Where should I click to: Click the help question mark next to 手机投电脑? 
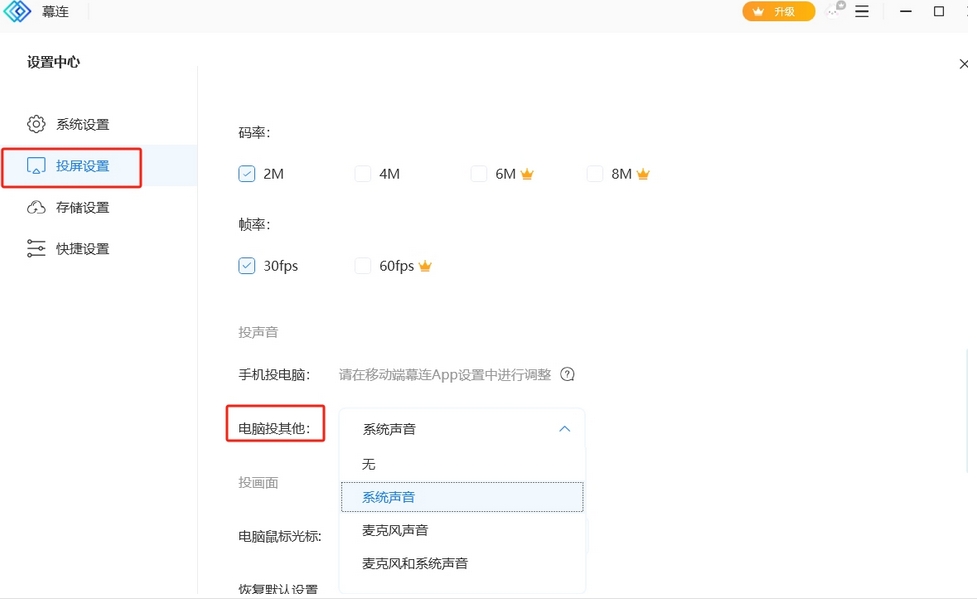[x=568, y=375]
